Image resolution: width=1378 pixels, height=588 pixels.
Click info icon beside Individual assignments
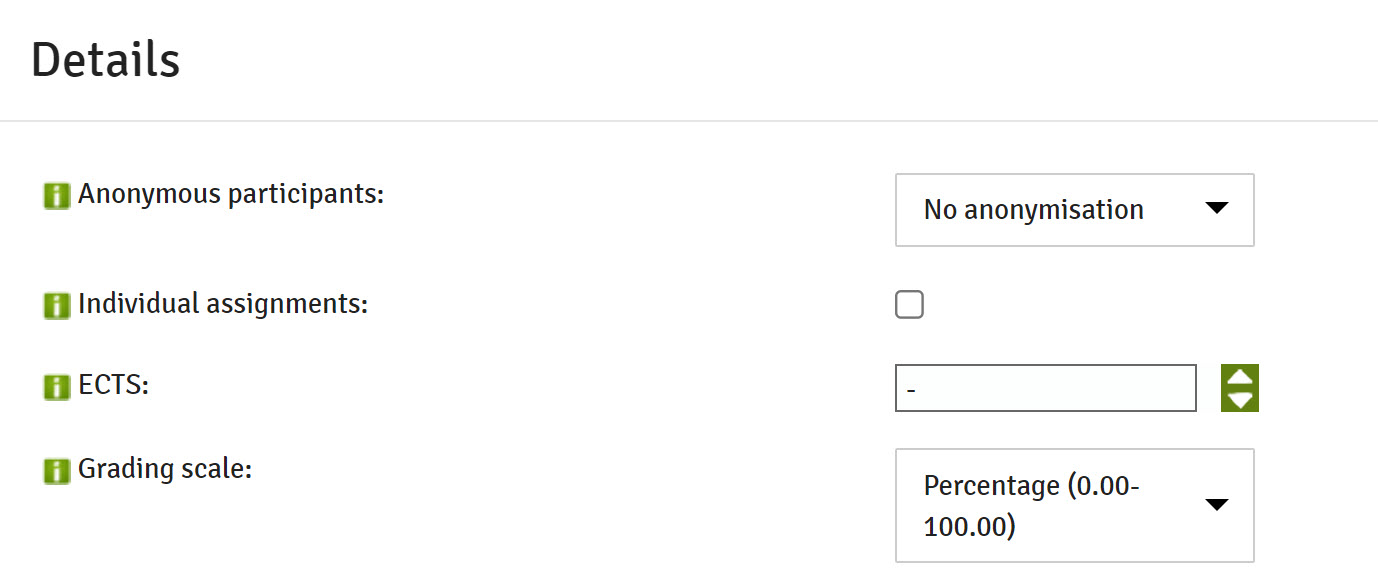click(x=57, y=306)
